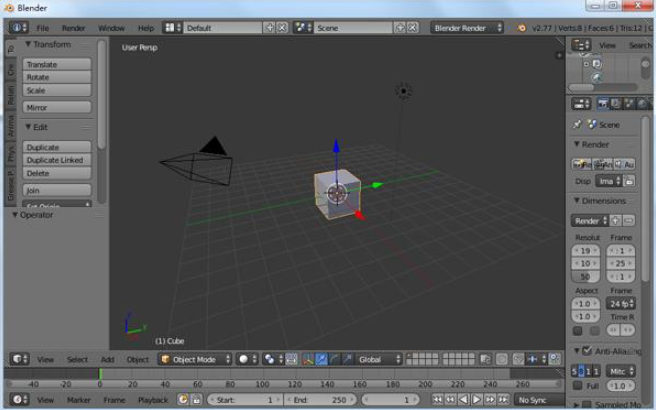Open the Help menu
Image resolution: width=656 pixels, height=410 pixels.
coord(146,28)
